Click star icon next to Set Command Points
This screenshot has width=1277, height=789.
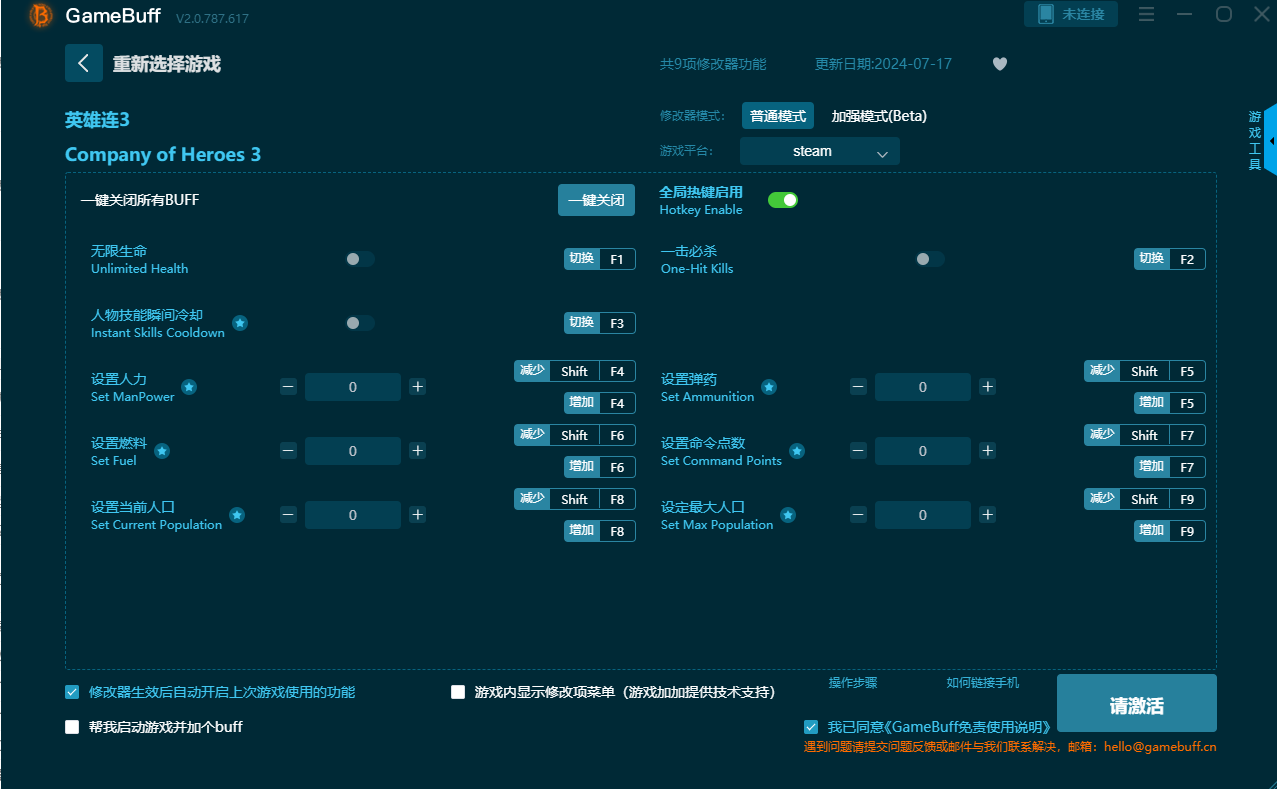797,451
